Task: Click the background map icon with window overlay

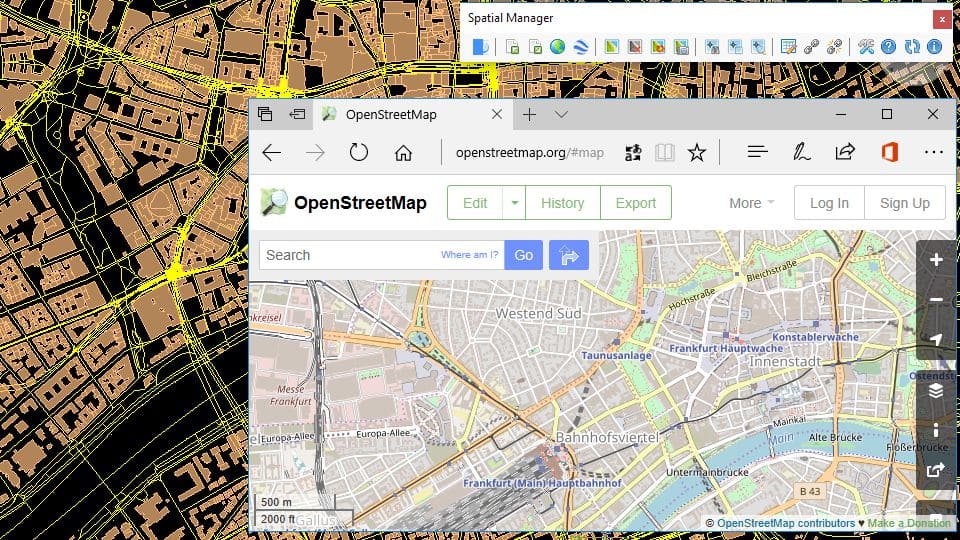Action: click(x=681, y=47)
